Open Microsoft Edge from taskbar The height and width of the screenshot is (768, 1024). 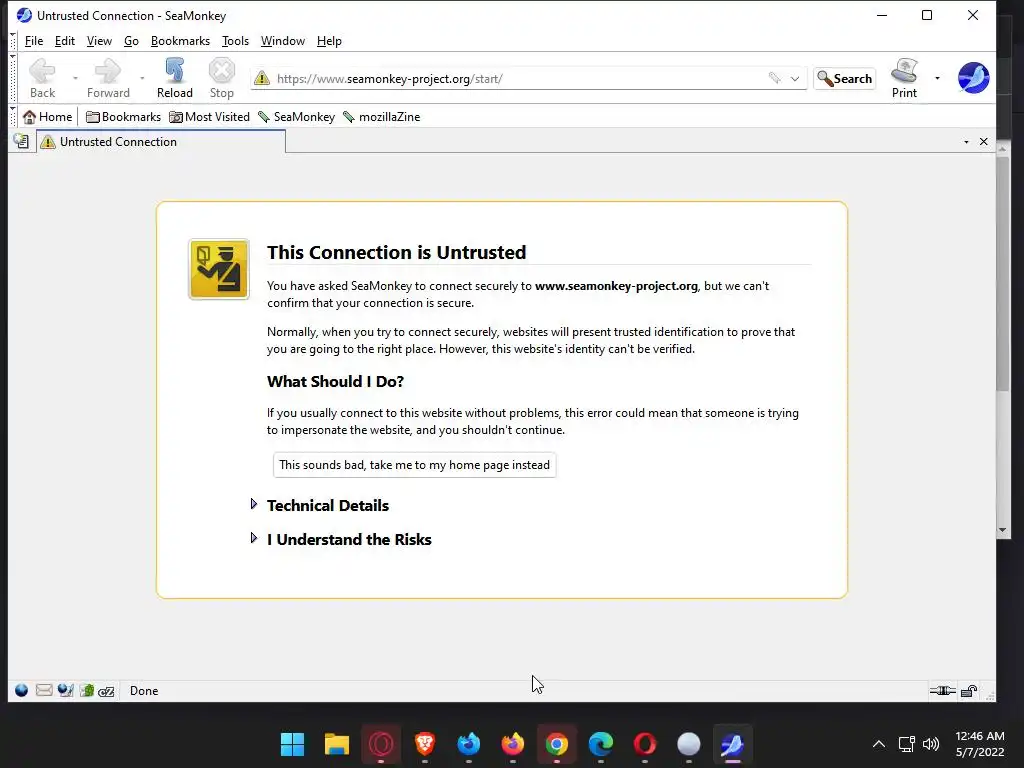[x=601, y=744]
